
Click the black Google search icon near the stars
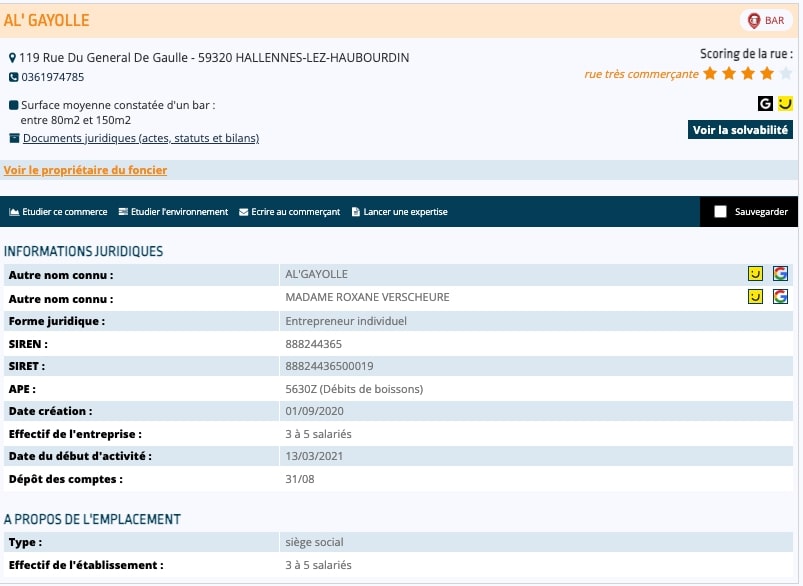point(765,103)
